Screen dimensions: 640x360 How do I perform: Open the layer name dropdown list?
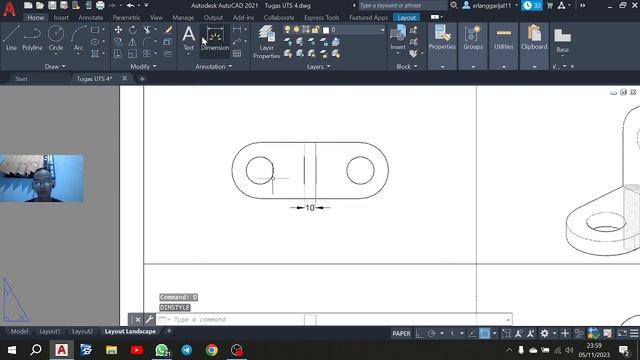pyautogui.click(x=382, y=30)
